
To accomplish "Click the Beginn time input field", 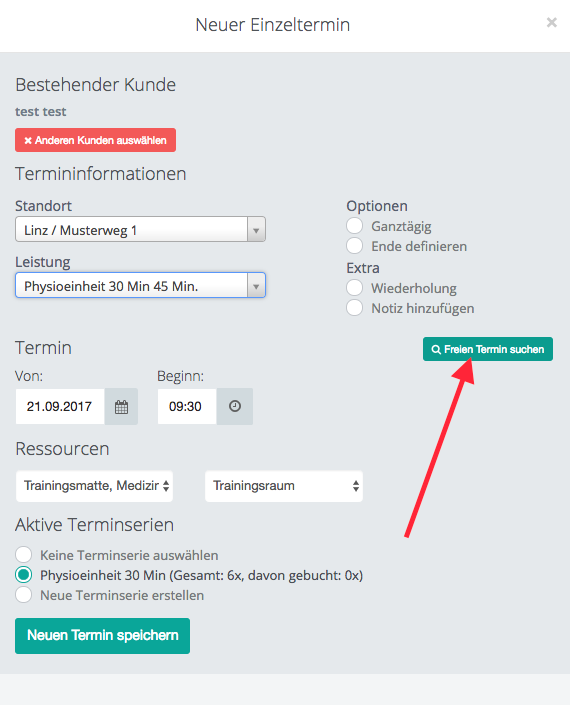I will pyautogui.click(x=187, y=406).
